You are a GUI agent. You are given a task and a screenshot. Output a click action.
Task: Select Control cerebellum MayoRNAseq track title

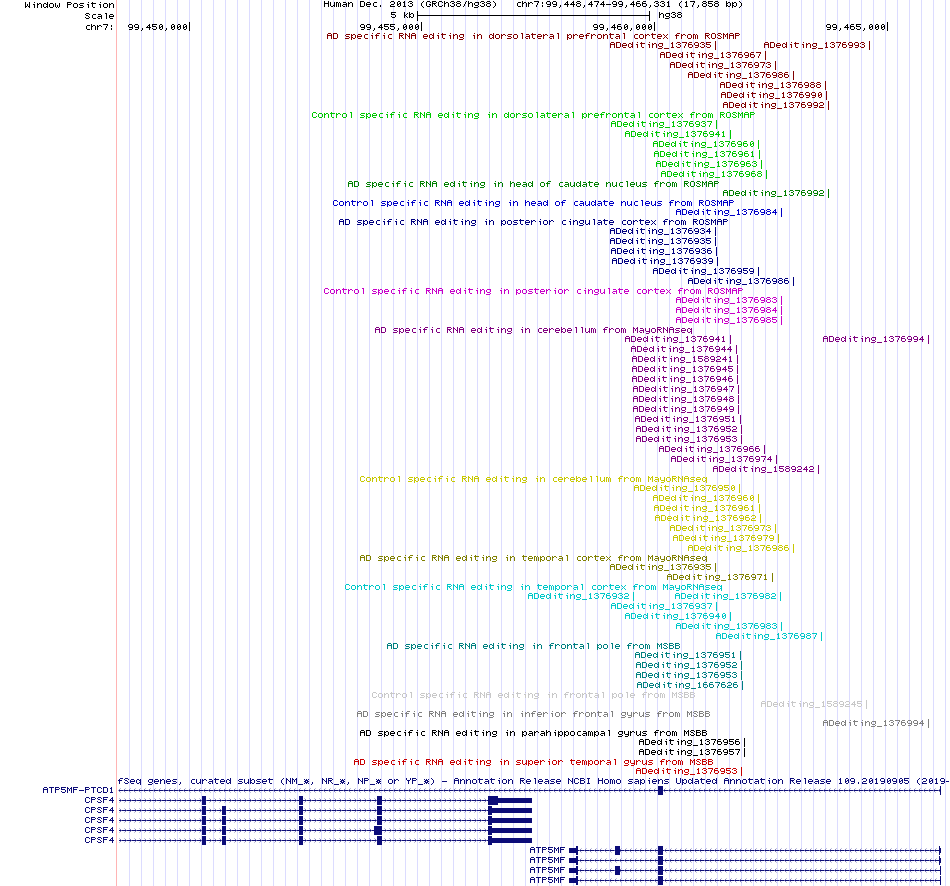533,479
